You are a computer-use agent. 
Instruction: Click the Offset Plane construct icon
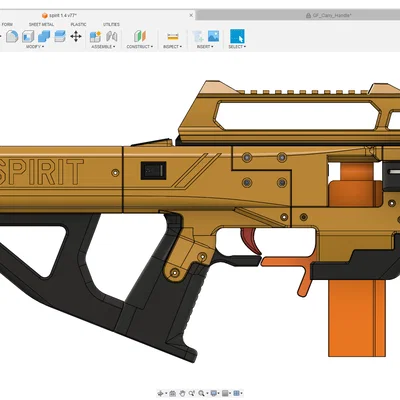pos(140,36)
